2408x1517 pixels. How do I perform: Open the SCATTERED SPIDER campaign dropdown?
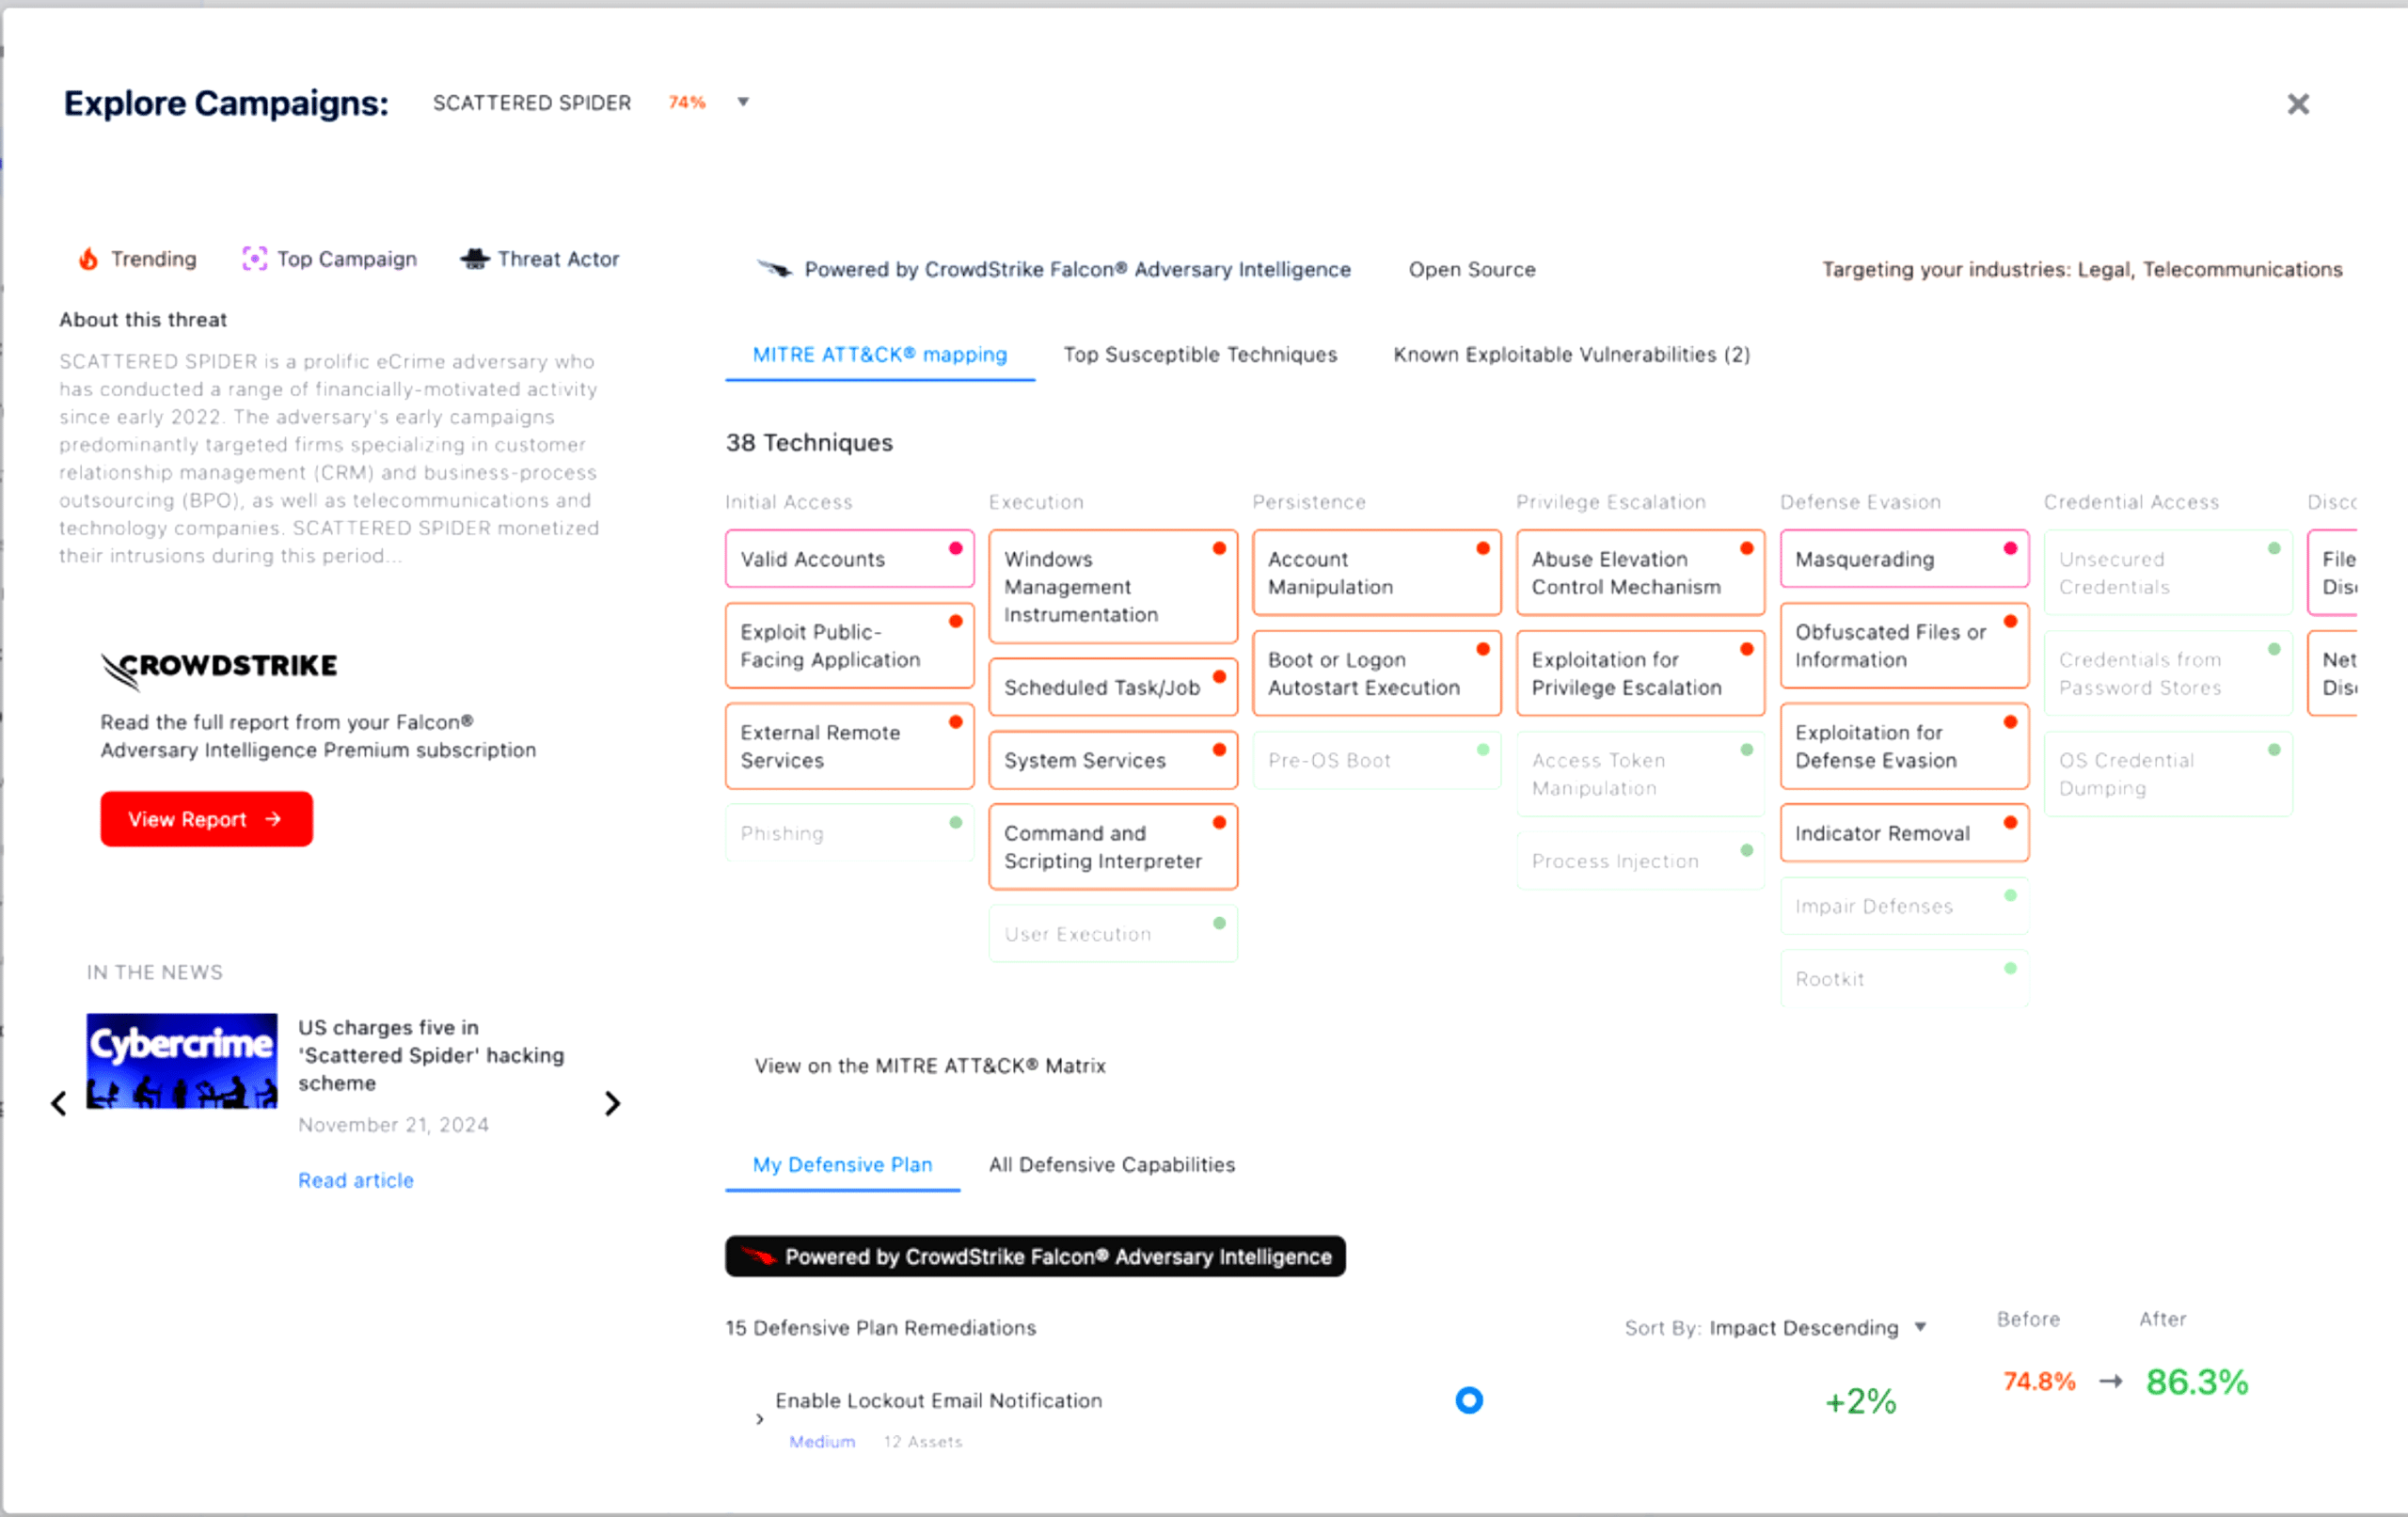click(x=743, y=102)
